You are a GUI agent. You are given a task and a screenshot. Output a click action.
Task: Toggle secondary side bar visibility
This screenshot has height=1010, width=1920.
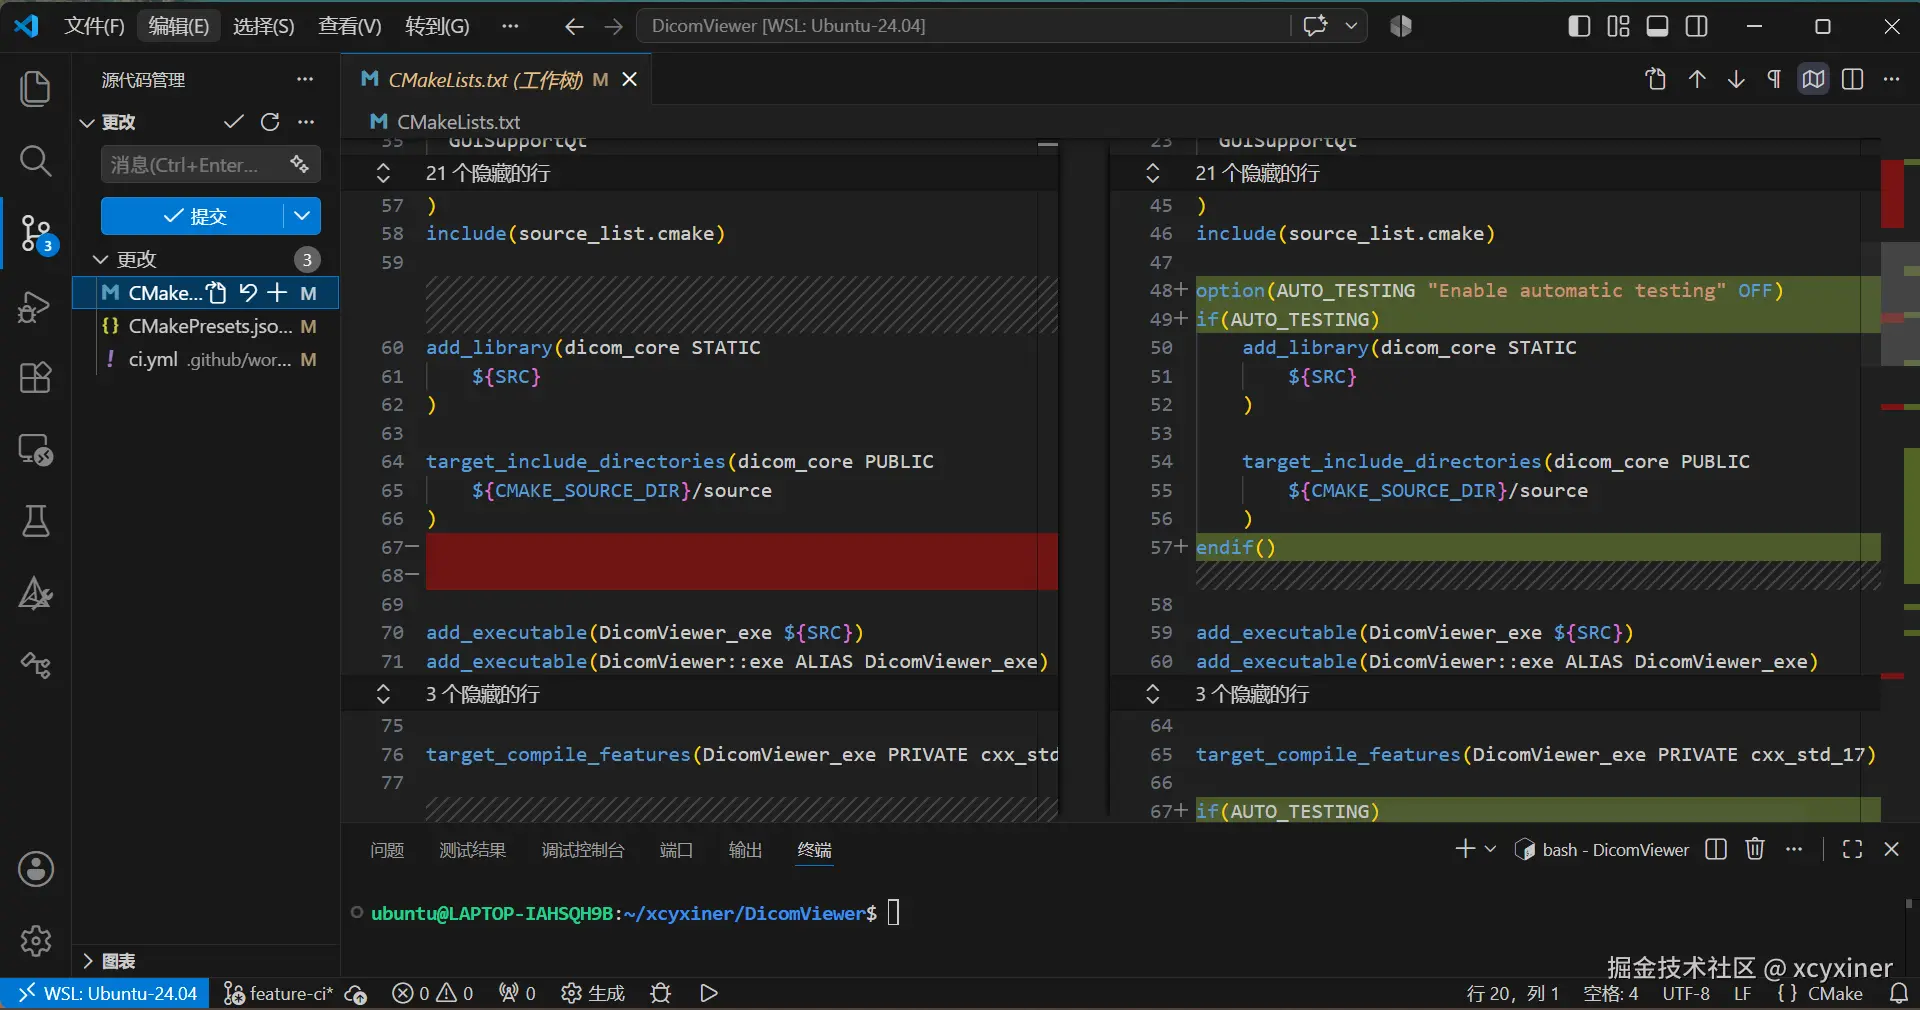[x=1697, y=26]
